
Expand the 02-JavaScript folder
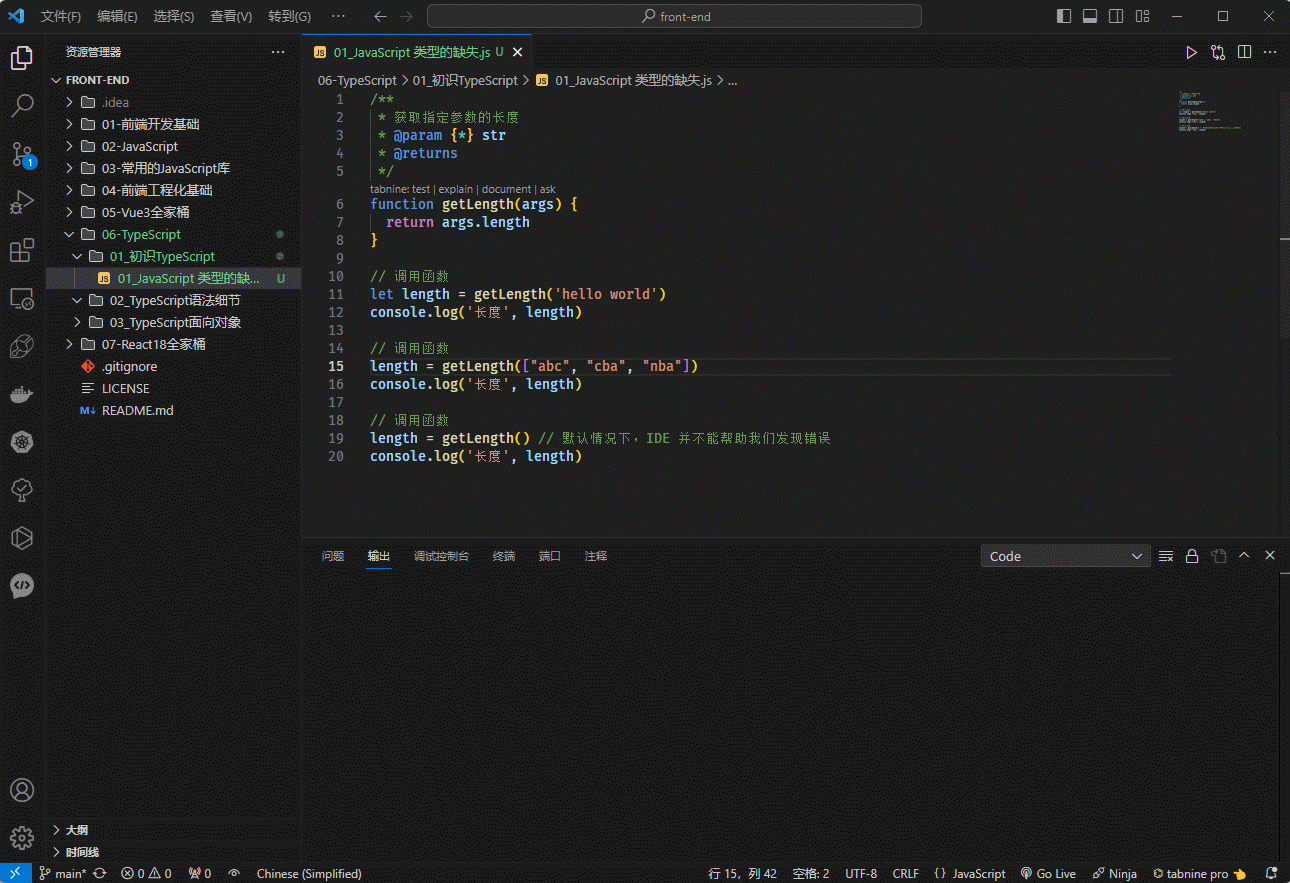point(140,146)
